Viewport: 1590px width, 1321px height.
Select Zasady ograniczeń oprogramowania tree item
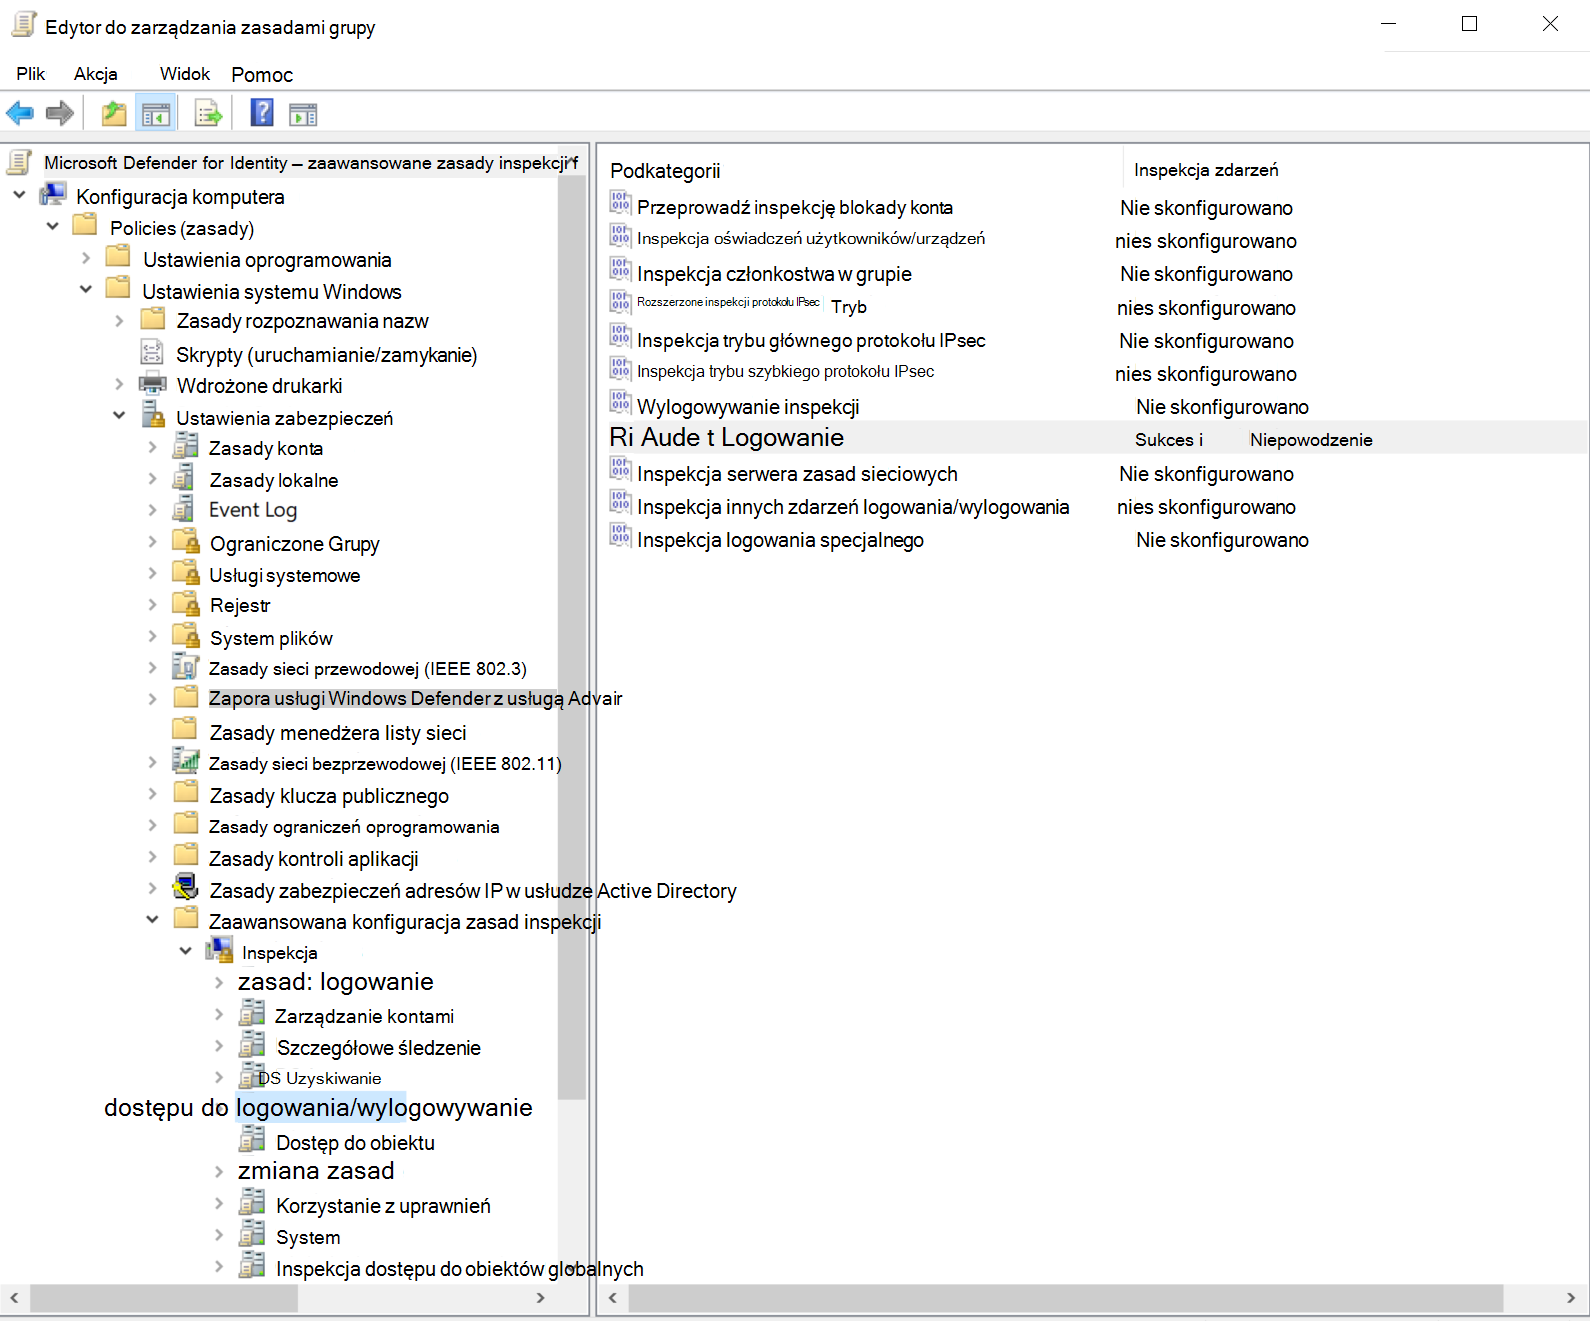coord(354,827)
